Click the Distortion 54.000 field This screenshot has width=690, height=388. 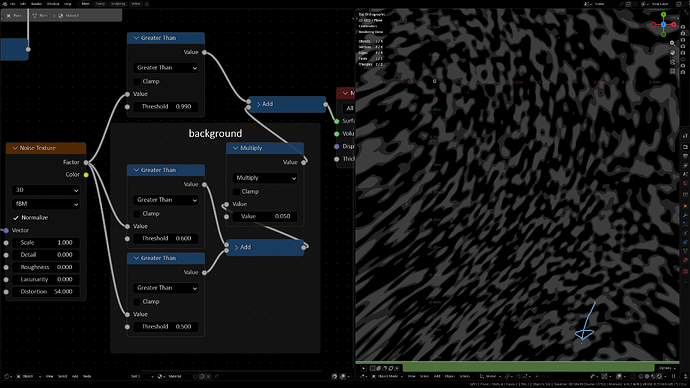tap(45, 292)
